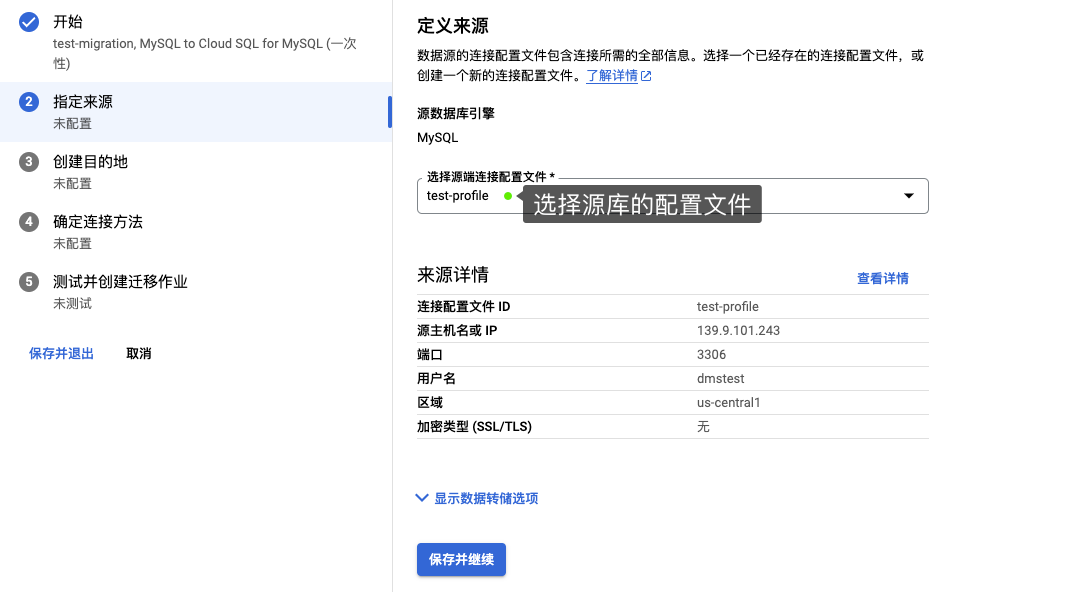
Task: Click the 取消 option
Action: tap(139, 353)
